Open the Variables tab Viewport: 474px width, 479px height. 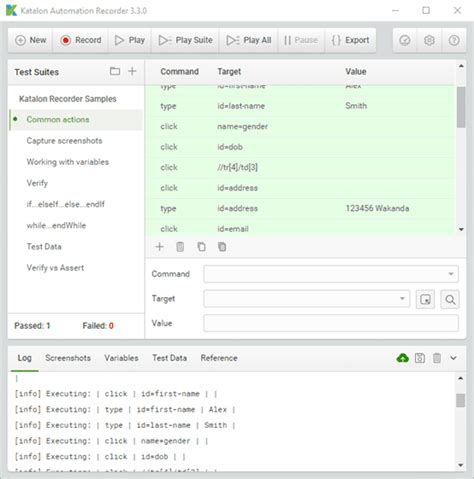[121, 358]
